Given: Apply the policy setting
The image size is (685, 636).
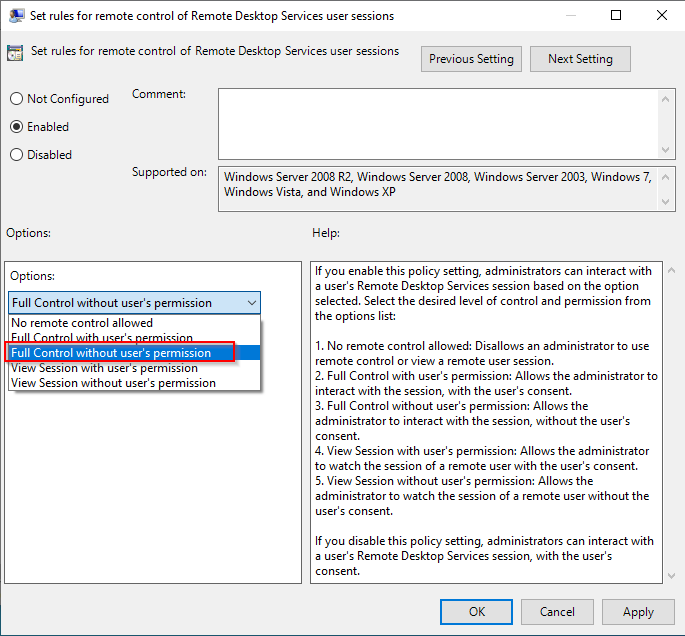Looking at the screenshot, I should (x=637, y=611).
